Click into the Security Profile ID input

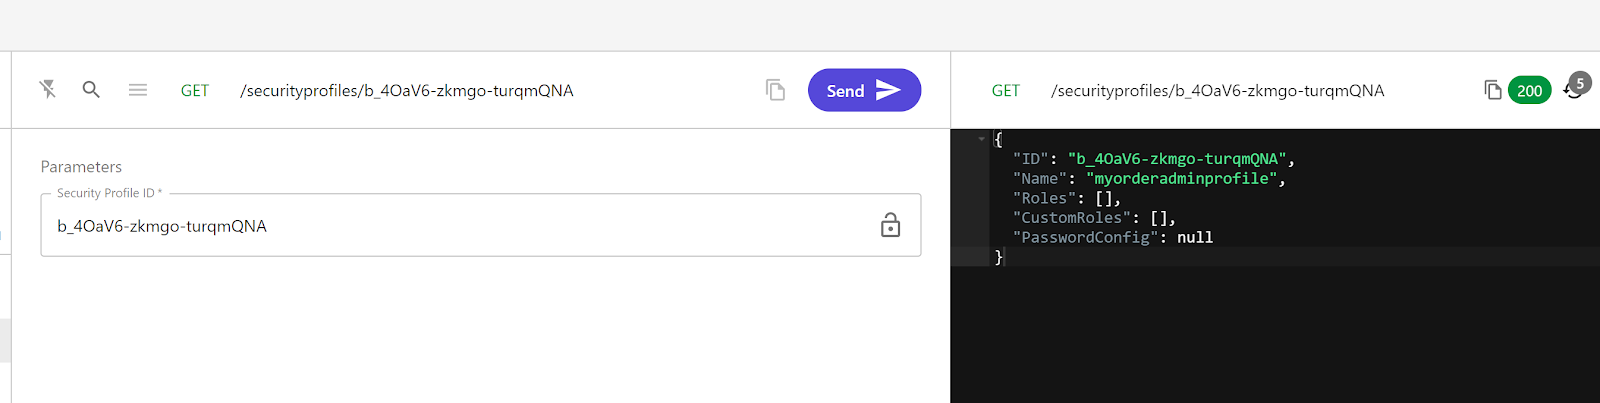(x=460, y=226)
